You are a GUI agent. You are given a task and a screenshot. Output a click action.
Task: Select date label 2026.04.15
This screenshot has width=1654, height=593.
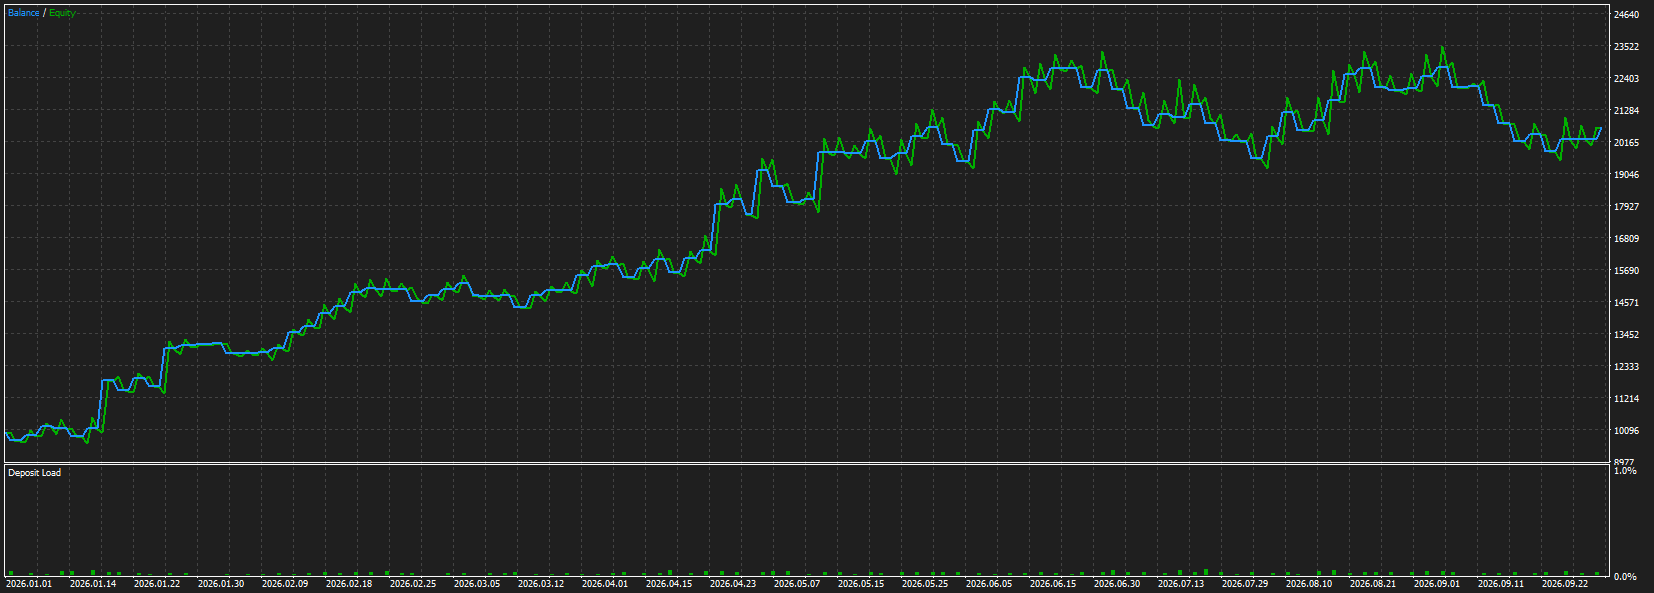pos(669,584)
